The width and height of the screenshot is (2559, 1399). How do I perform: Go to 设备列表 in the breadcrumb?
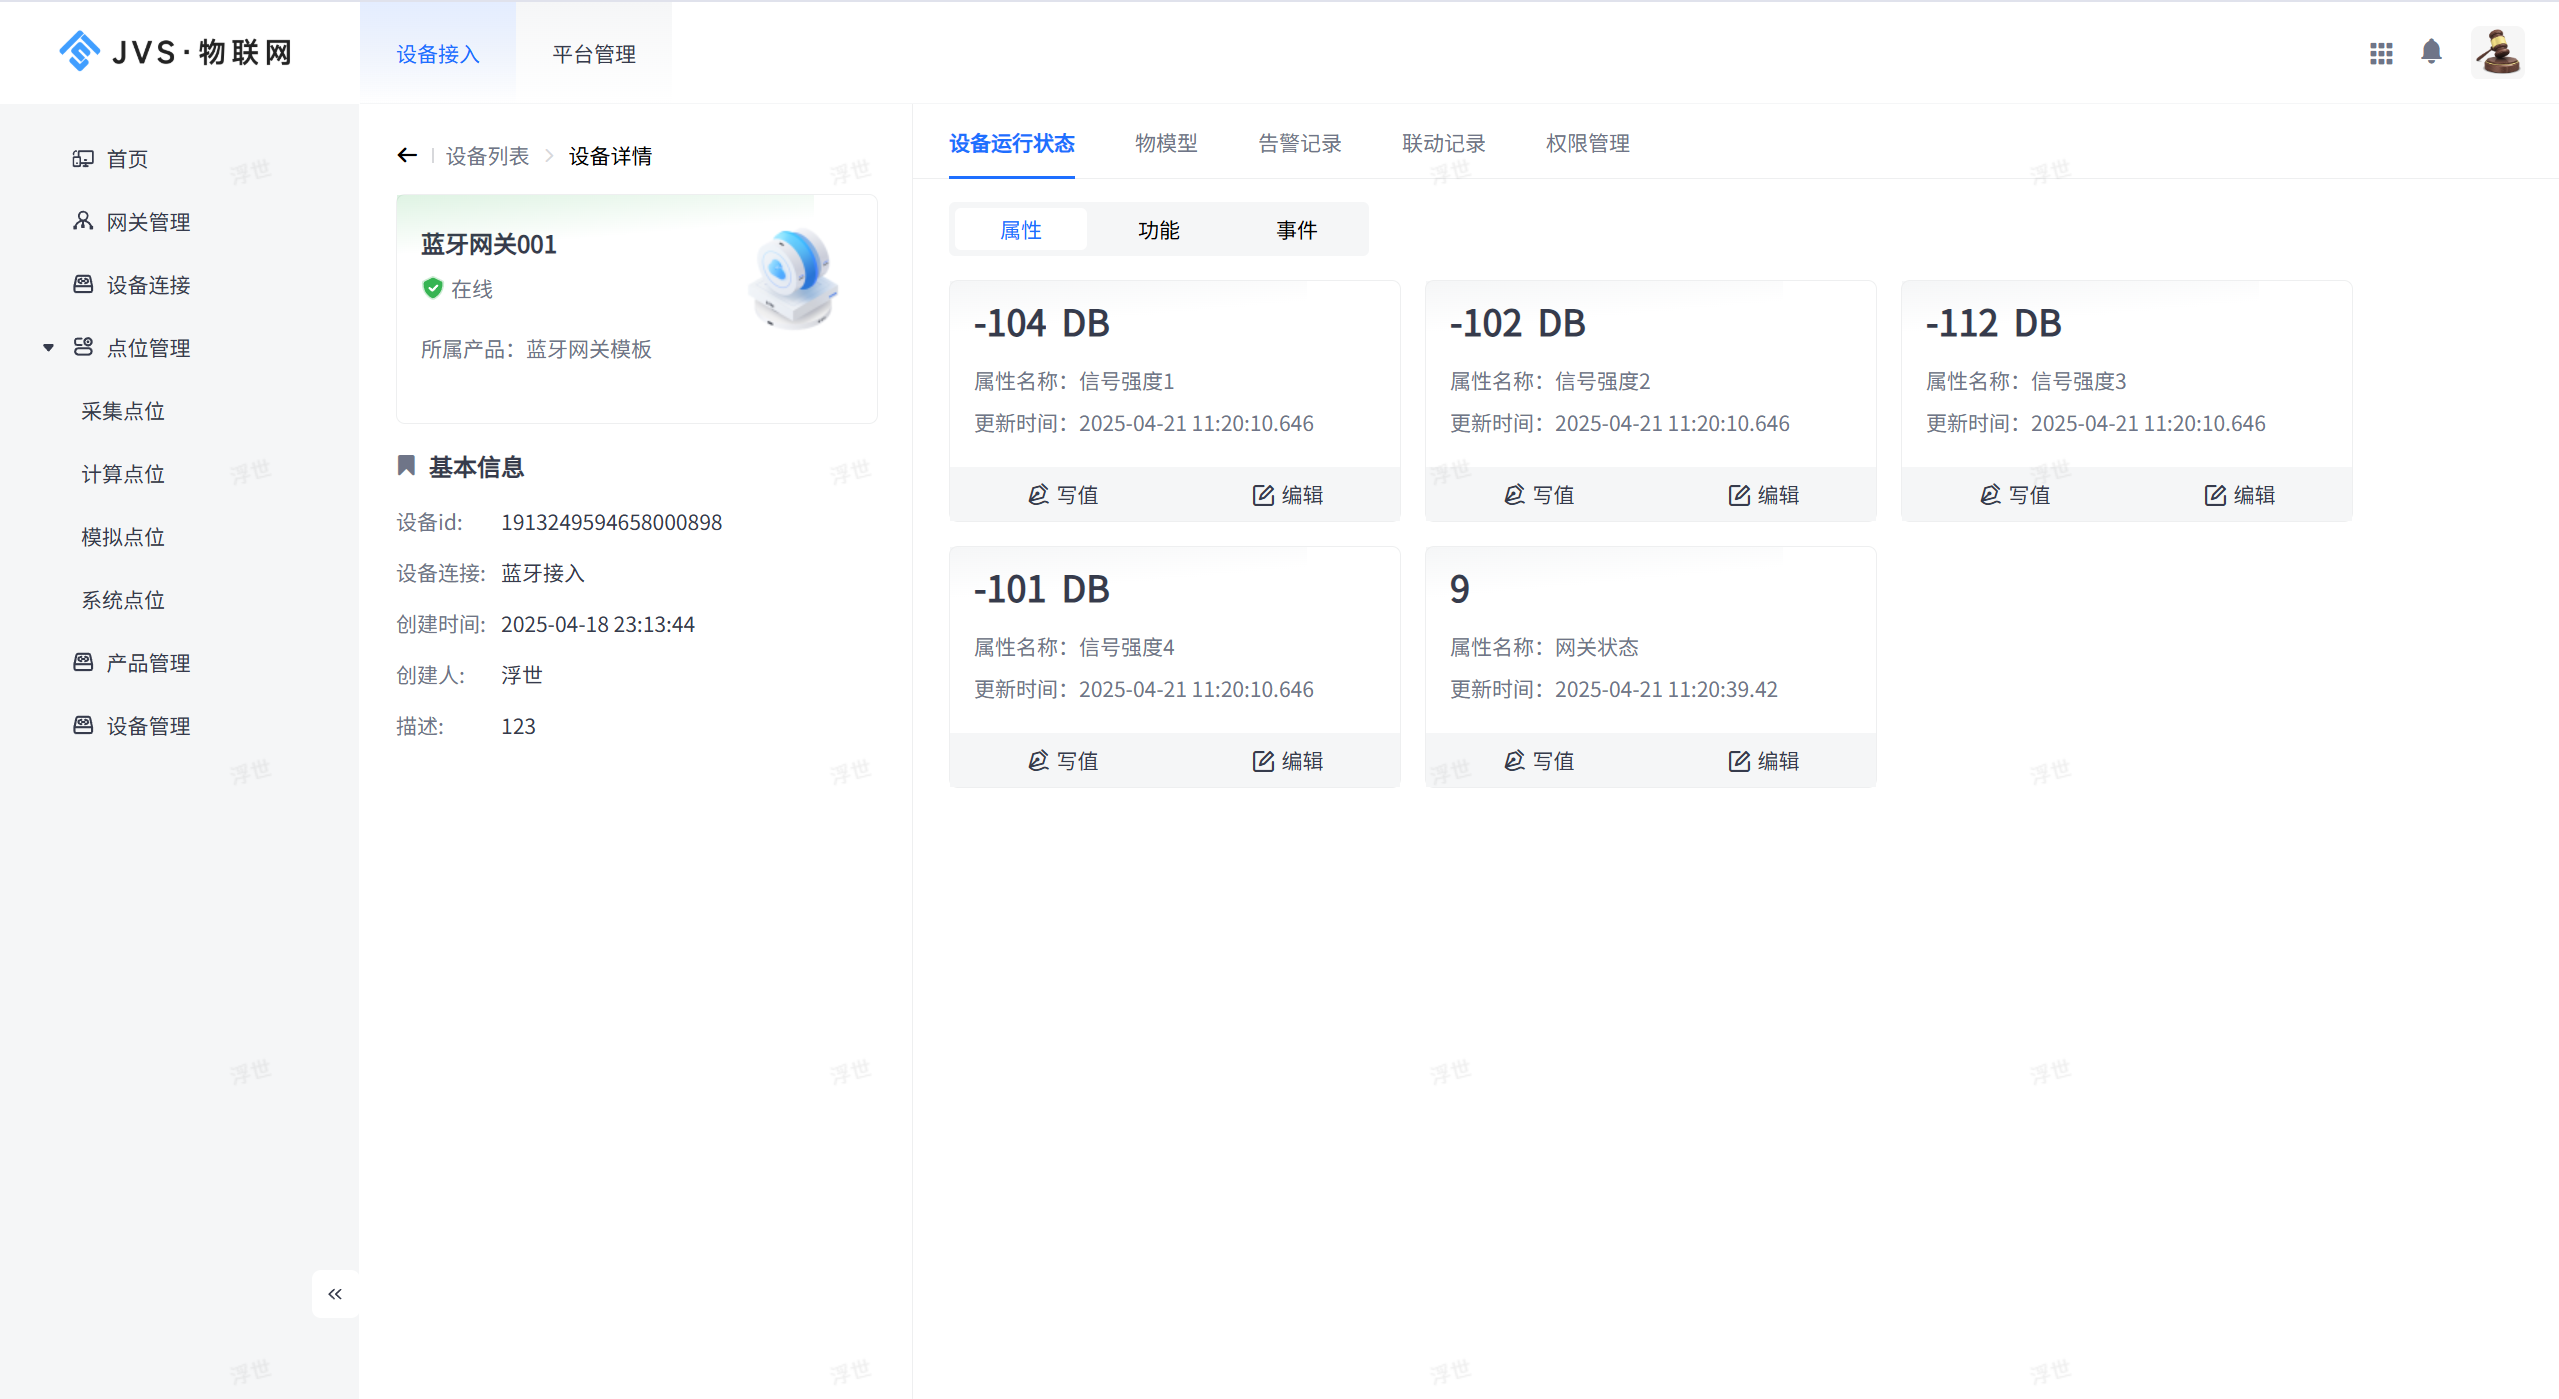click(487, 156)
